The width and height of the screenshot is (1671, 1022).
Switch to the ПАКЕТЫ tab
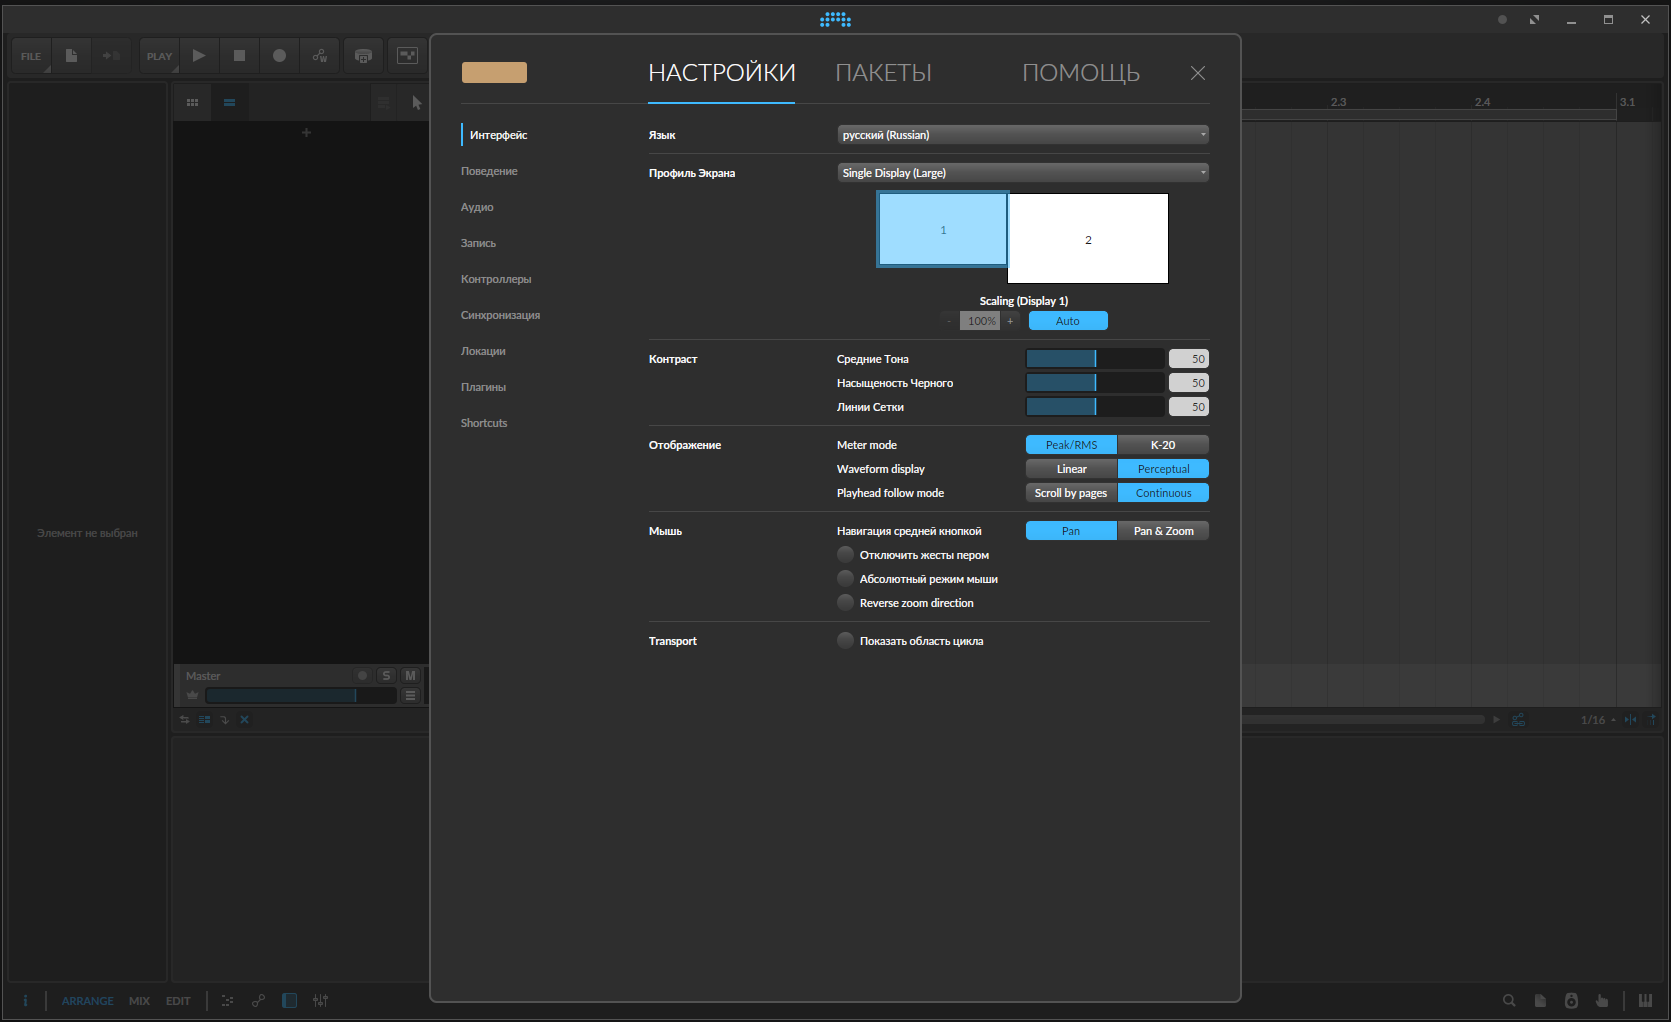click(x=883, y=73)
